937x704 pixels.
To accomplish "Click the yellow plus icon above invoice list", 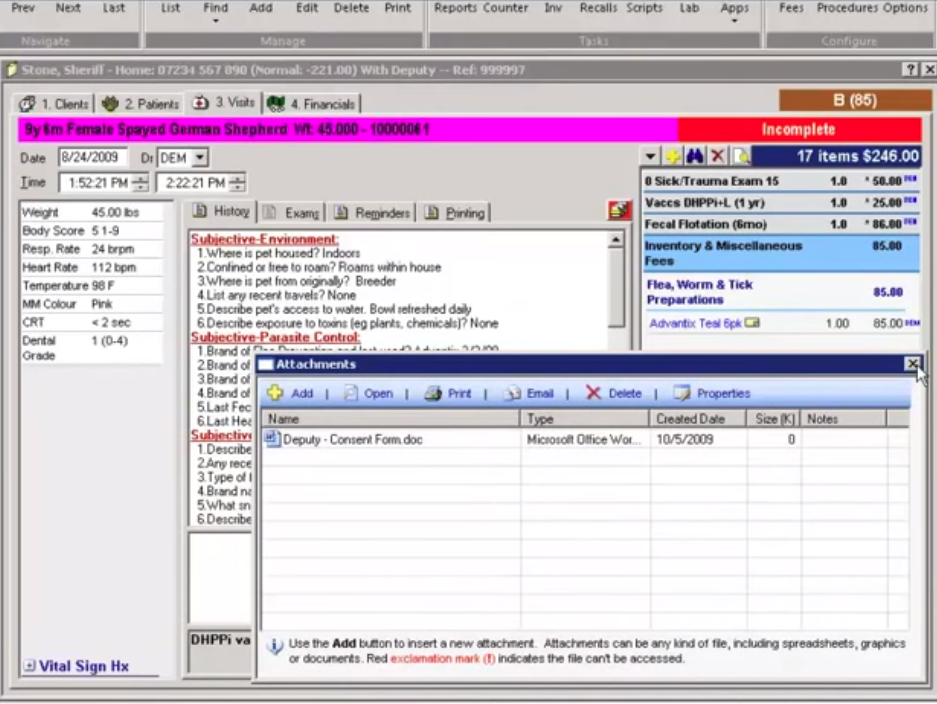I will pyautogui.click(x=673, y=157).
